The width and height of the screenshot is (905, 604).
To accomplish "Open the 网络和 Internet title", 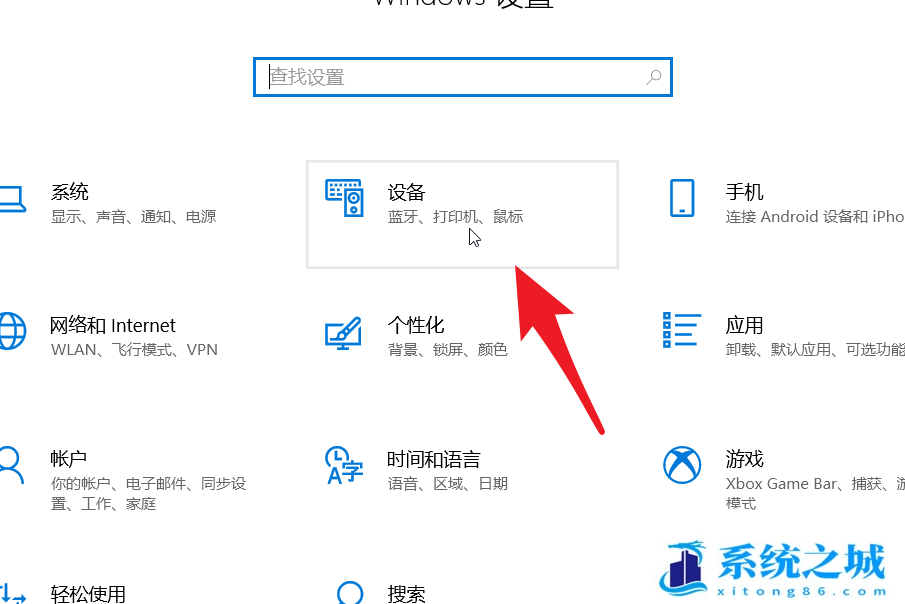I will 113,325.
